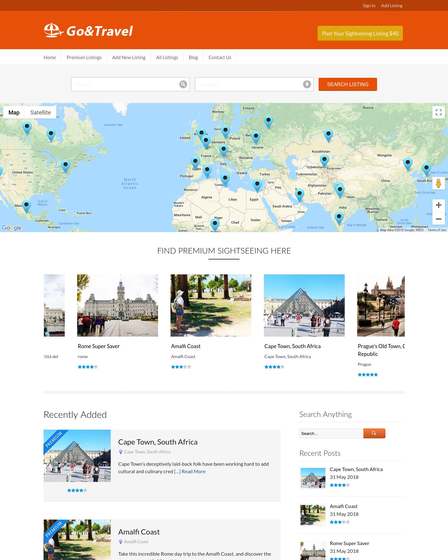Open the Blog page
Viewport: 448px width, 560px height.
point(193,57)
